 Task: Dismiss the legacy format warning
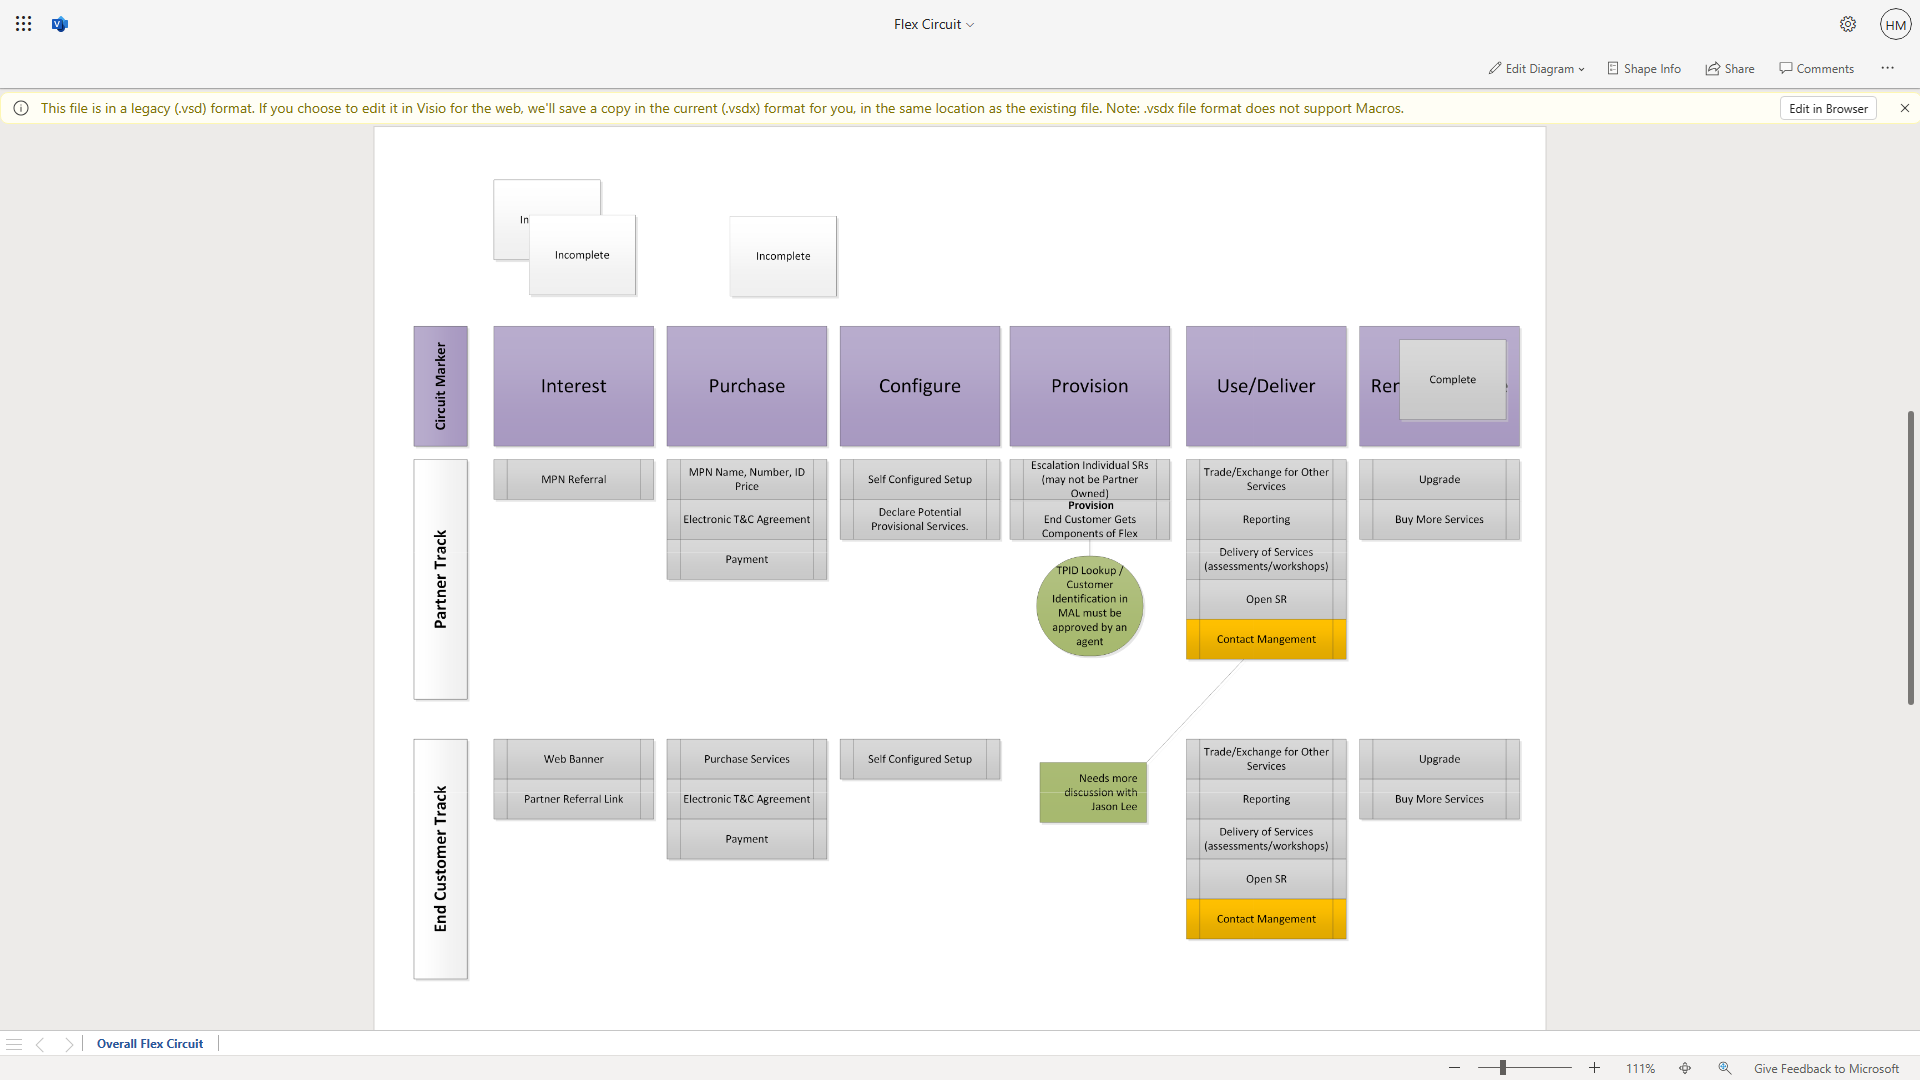pos(1904,108)
